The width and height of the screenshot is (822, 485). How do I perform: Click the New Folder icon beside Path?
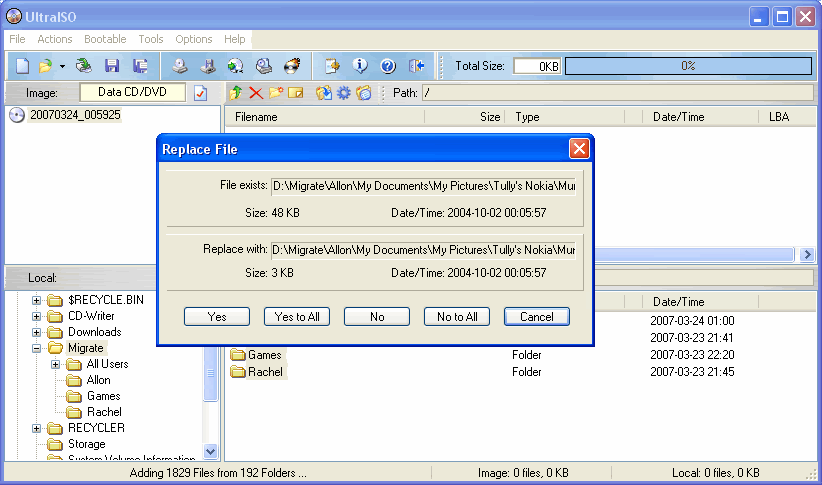tap(276, 93)
